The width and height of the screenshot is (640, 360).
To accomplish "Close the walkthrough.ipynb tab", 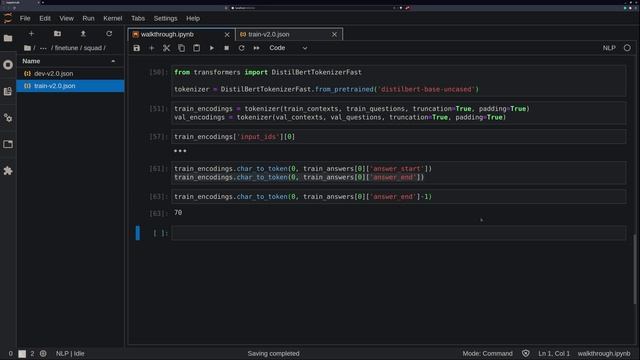I will coord(227,35).
